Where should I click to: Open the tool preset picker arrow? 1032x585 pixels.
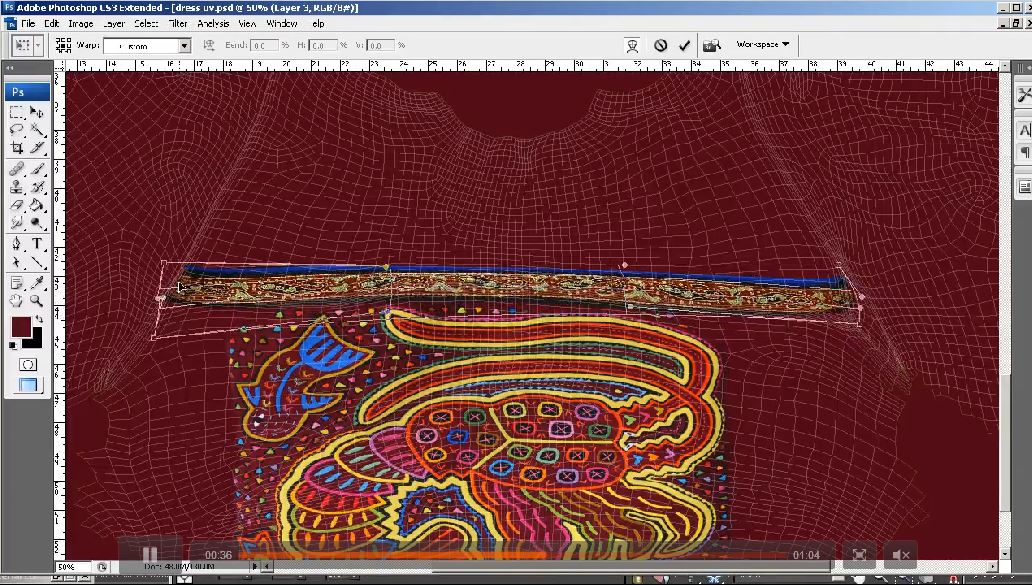pos(38,45)
